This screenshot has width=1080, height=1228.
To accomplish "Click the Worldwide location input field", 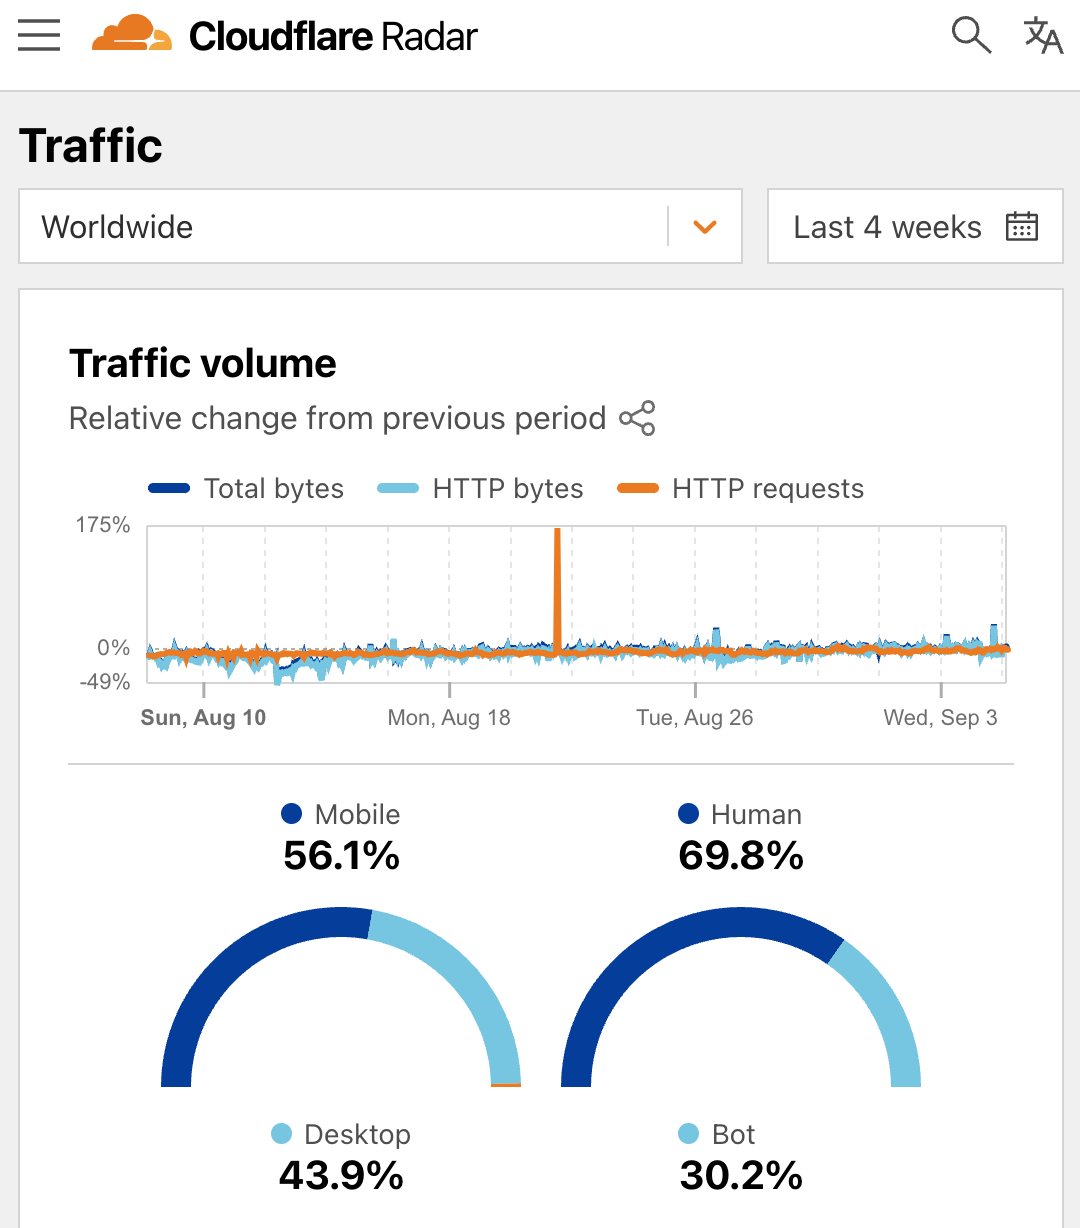I will click(343, 227).
